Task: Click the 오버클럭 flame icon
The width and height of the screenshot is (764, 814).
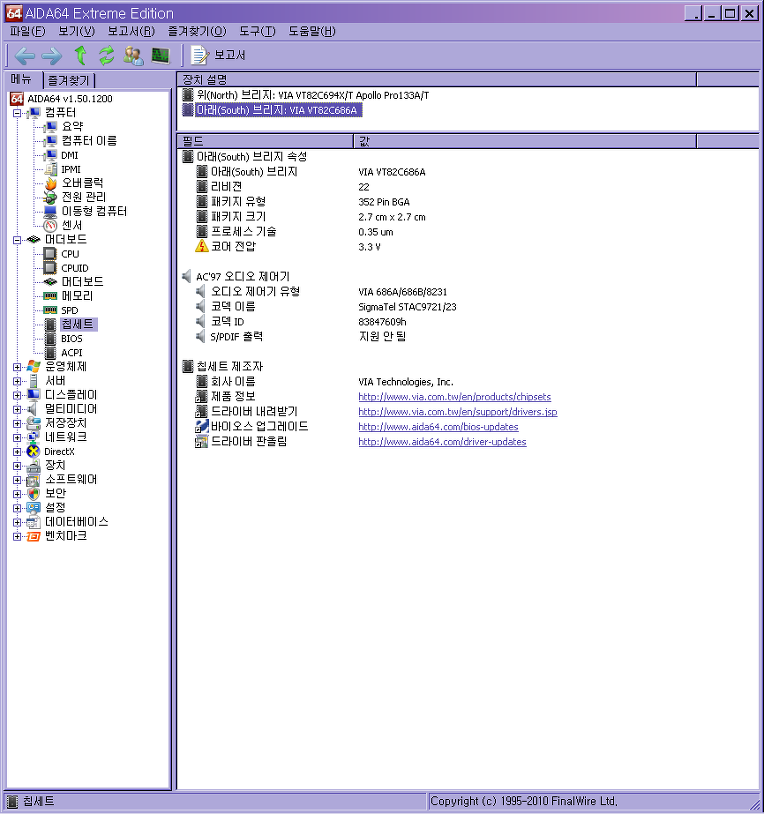Action: point(50,183)
